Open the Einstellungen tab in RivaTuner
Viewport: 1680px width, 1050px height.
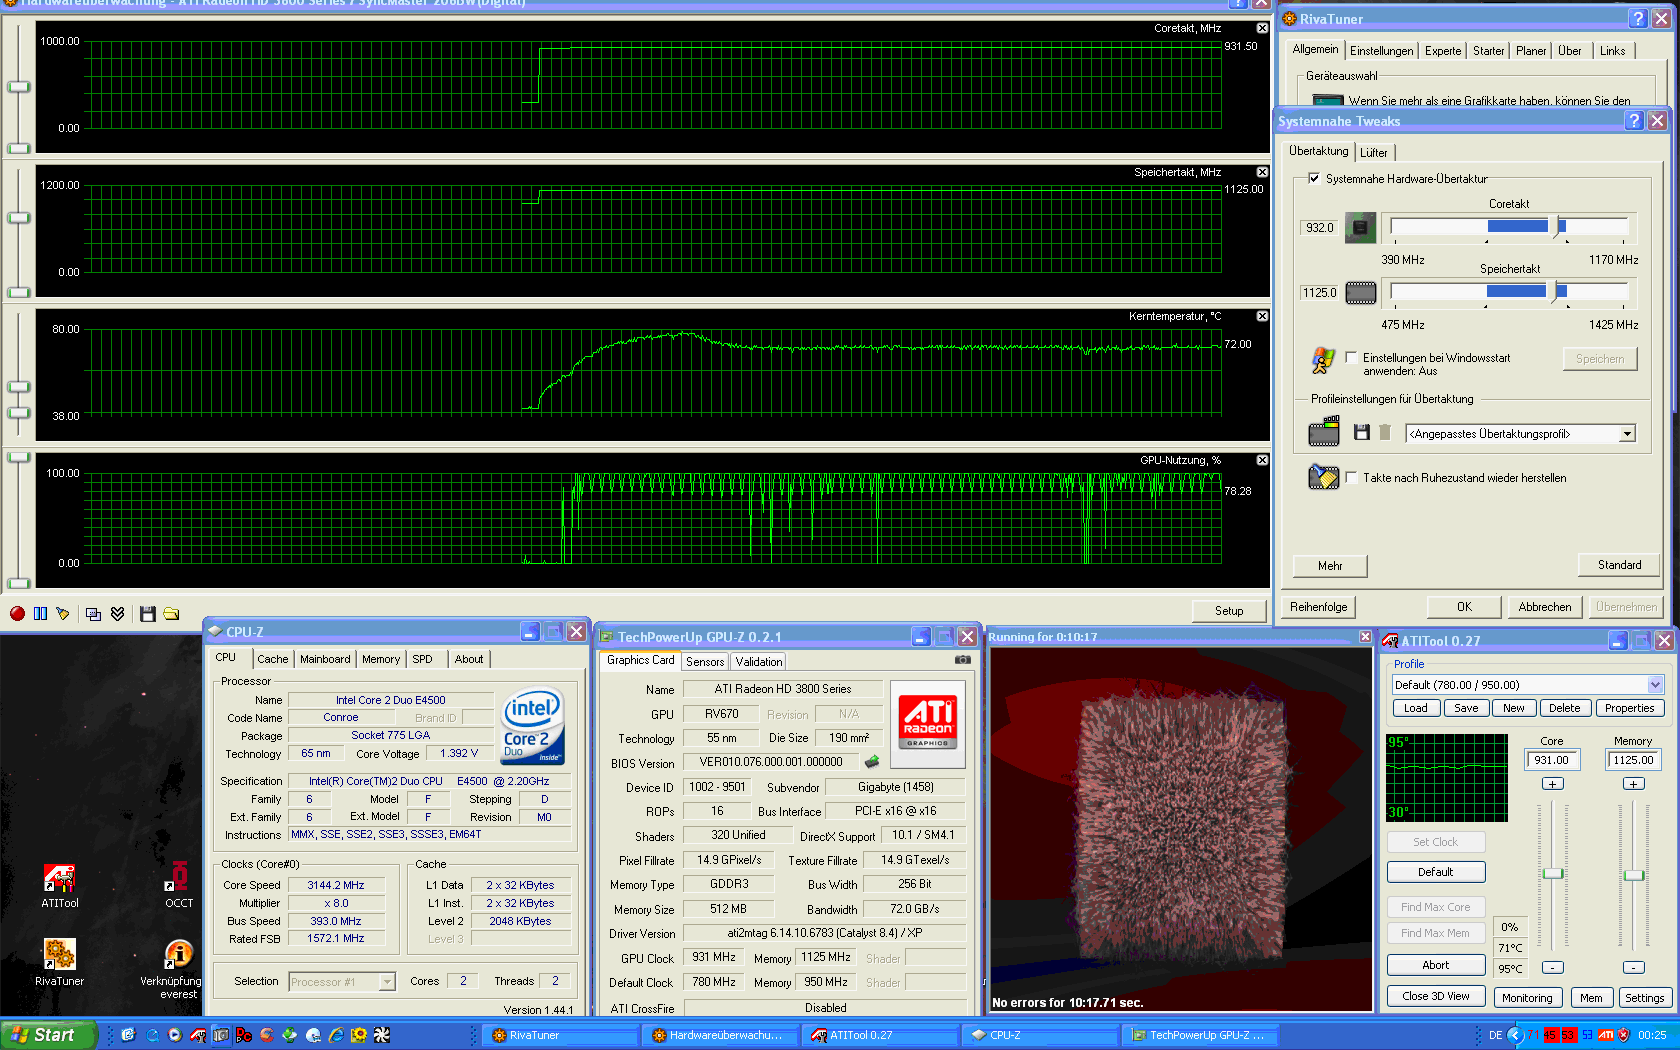(x=1381, y=51)
